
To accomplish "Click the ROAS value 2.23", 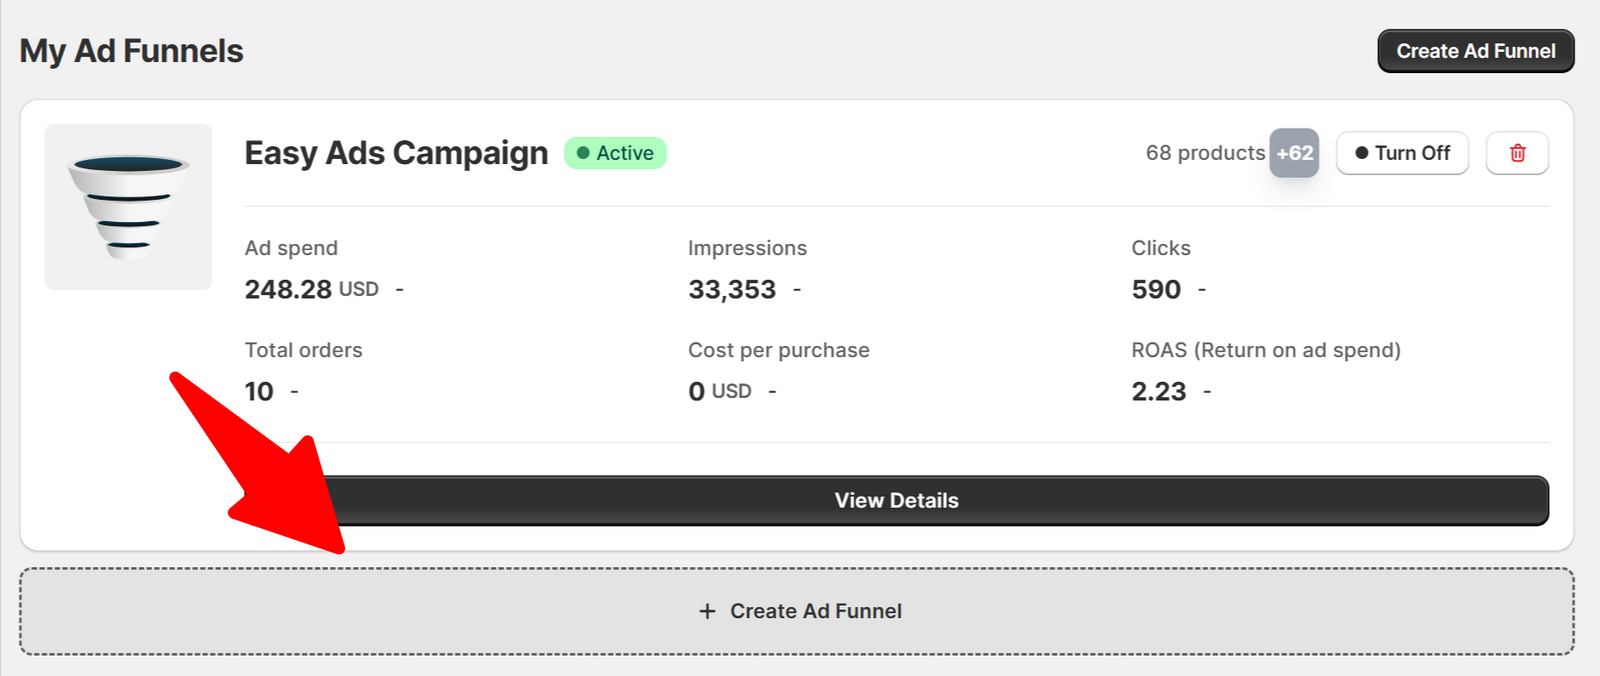I will [x=1159, y=391].
